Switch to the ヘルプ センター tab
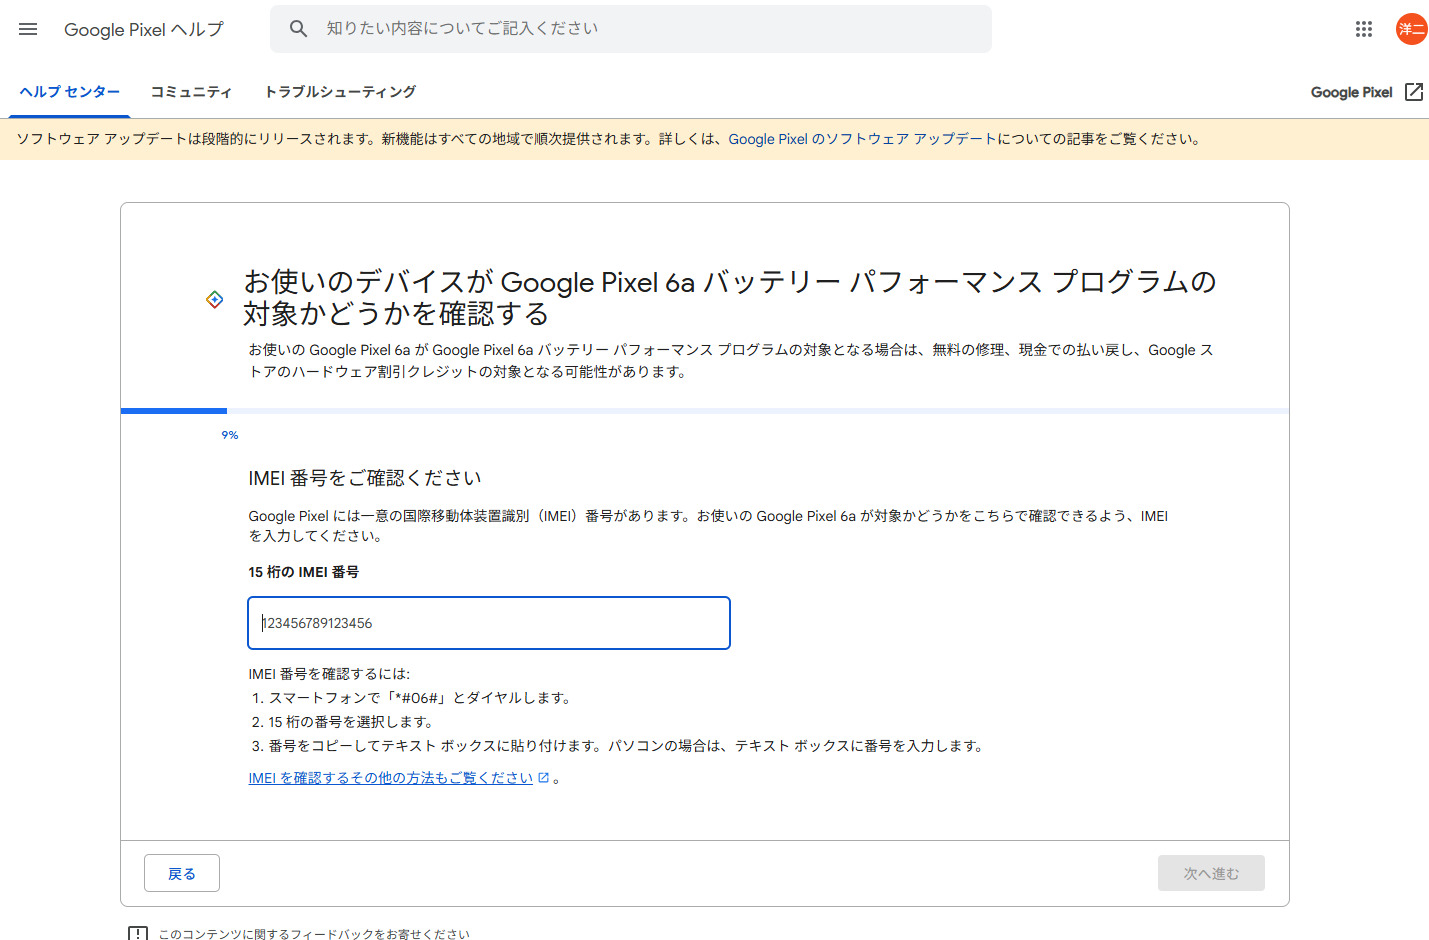Screen dimensions: 1429x940 point(70,92)
